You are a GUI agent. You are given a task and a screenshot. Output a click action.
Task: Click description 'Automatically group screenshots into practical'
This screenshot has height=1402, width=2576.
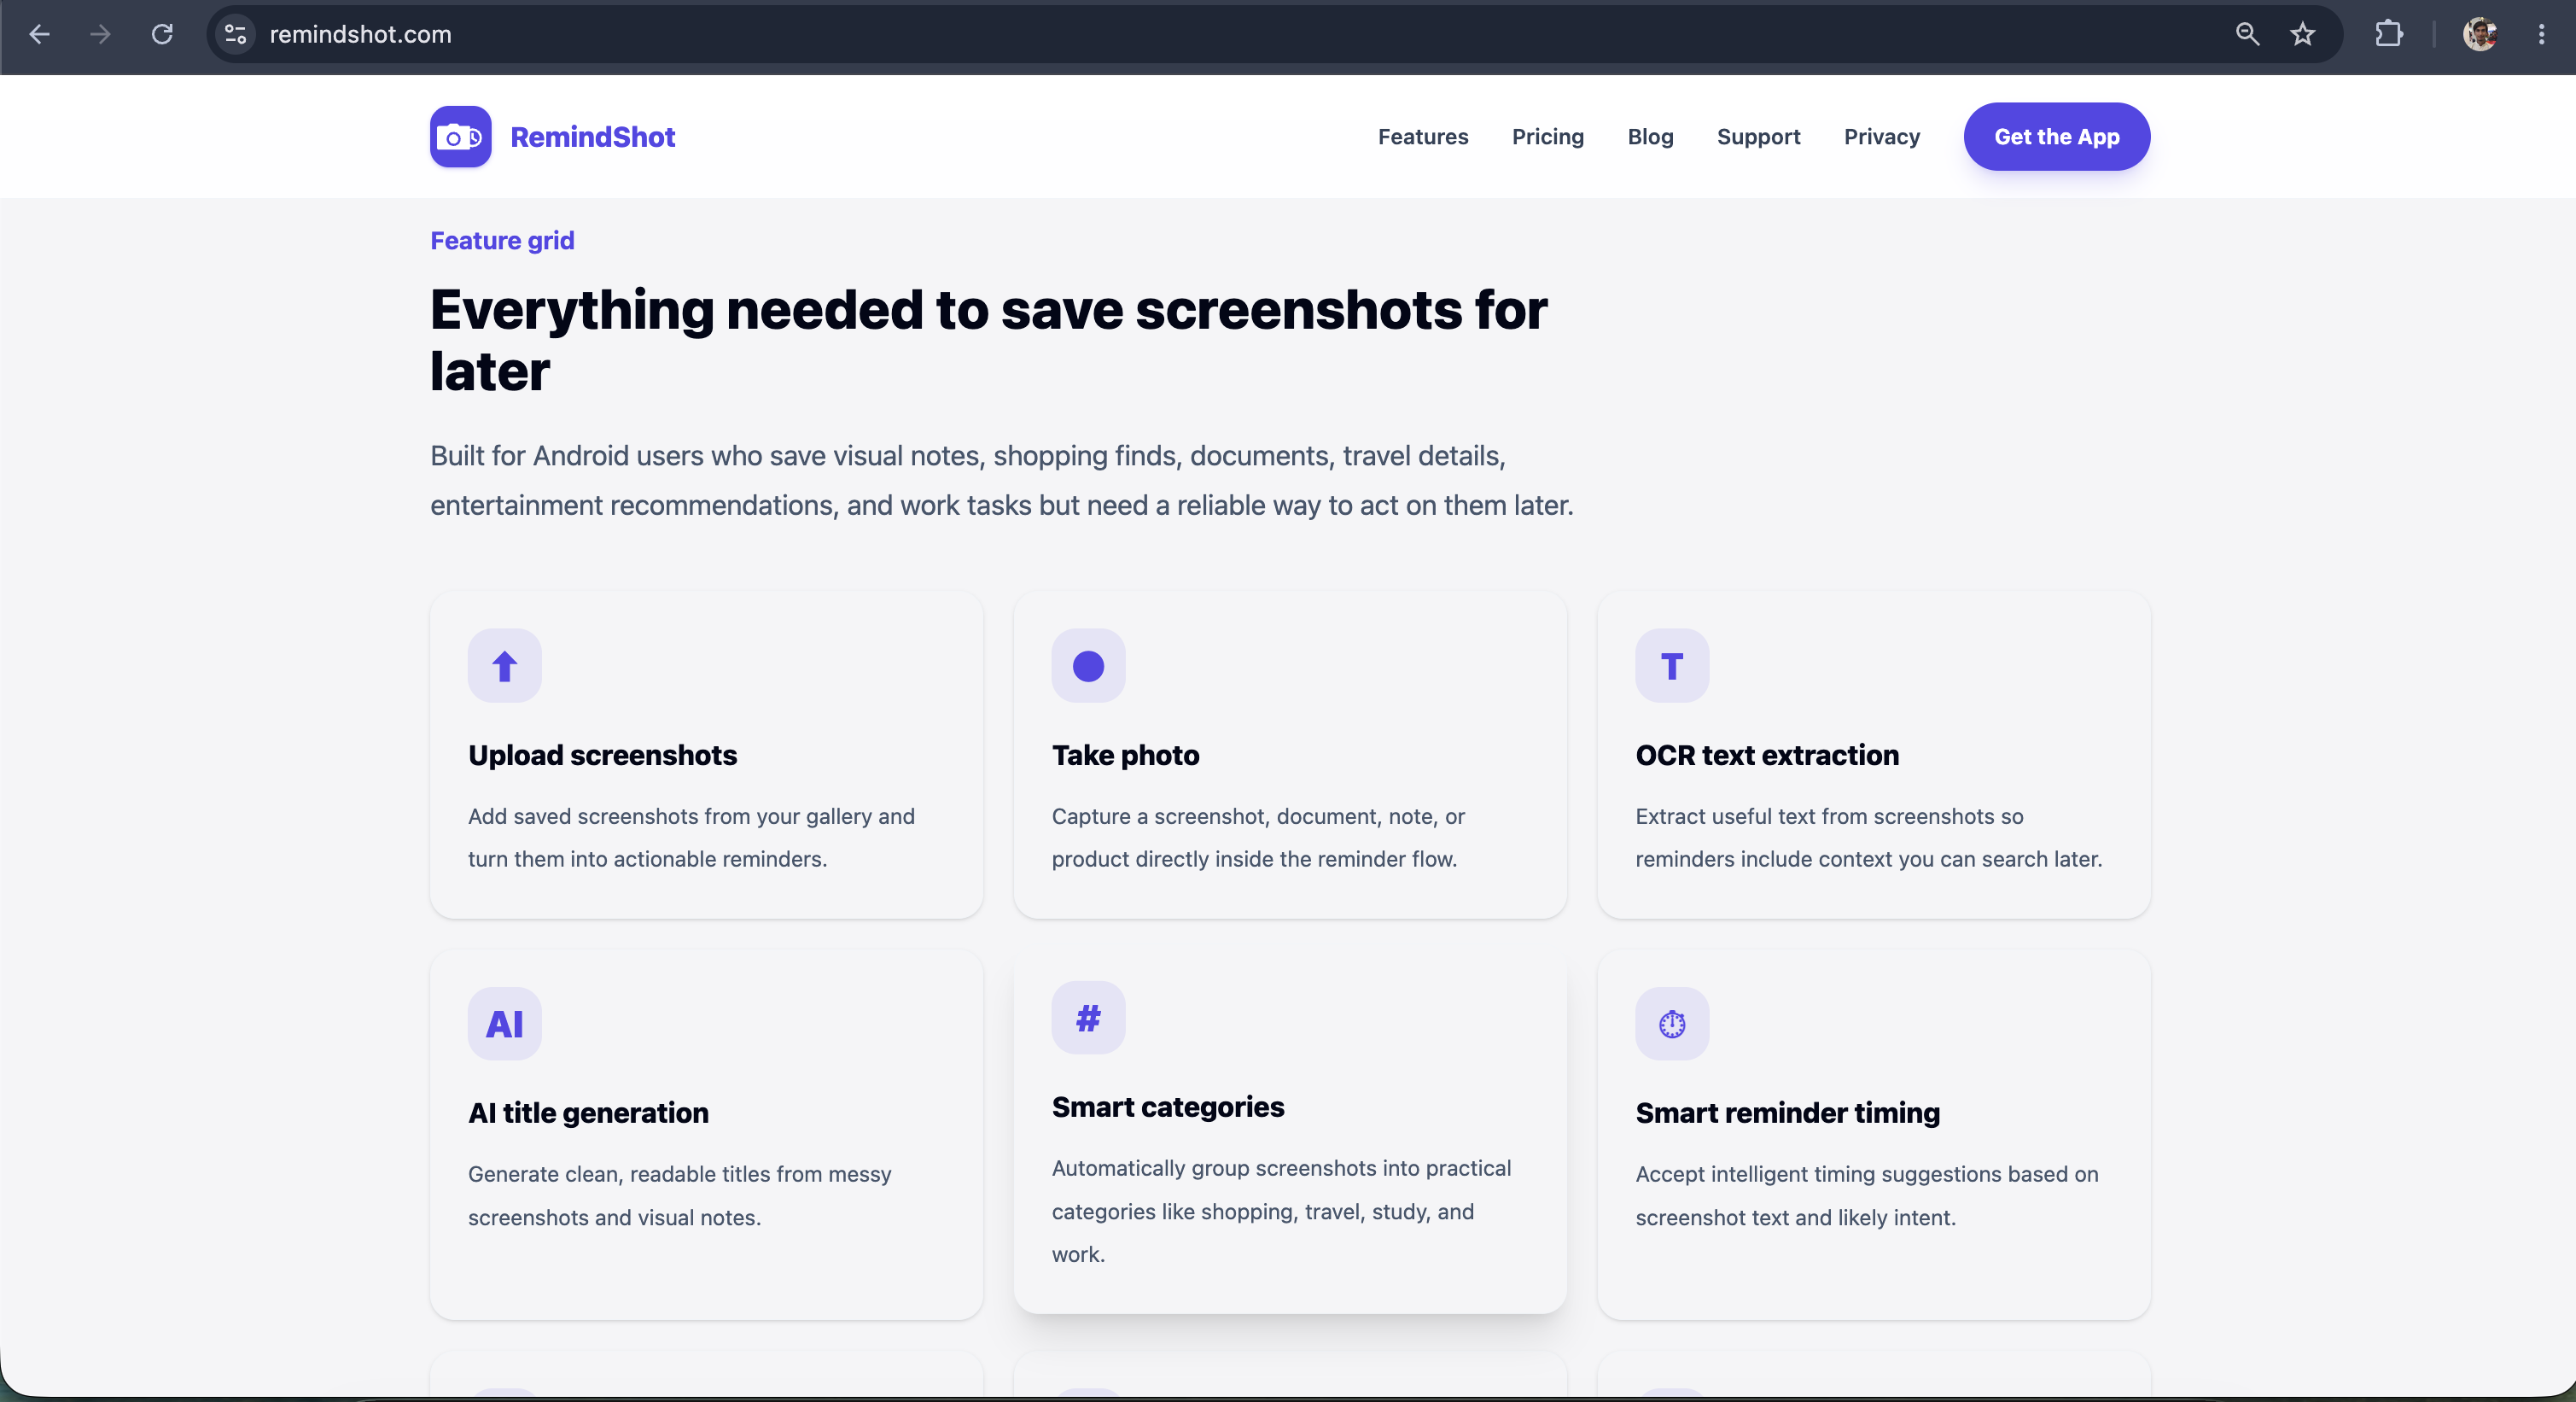[x=1281, y=1211]
